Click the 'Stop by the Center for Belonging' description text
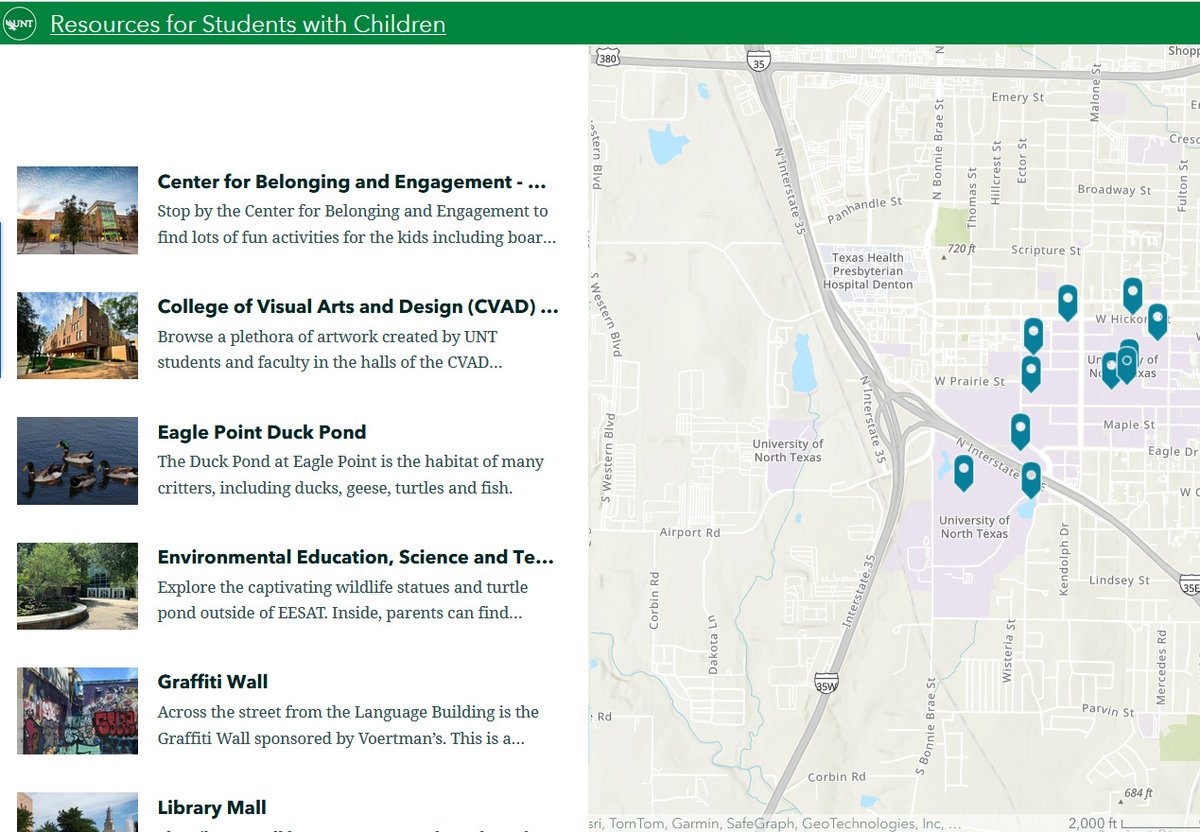The image size is (1200, 832). (x=356, y=224)
